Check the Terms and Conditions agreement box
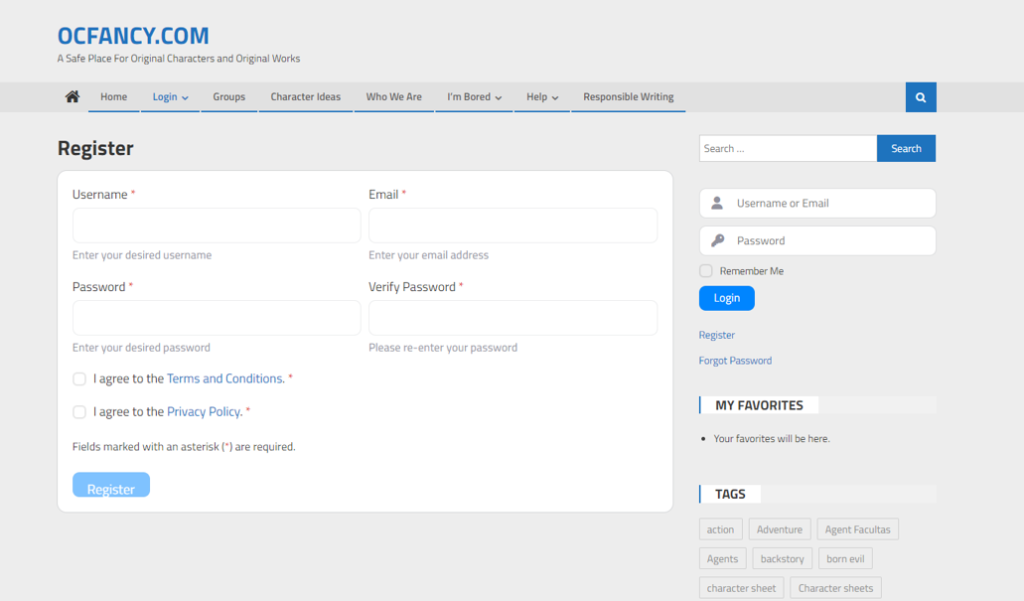Screen dimensions: 1024x601 tap(79, 379)
